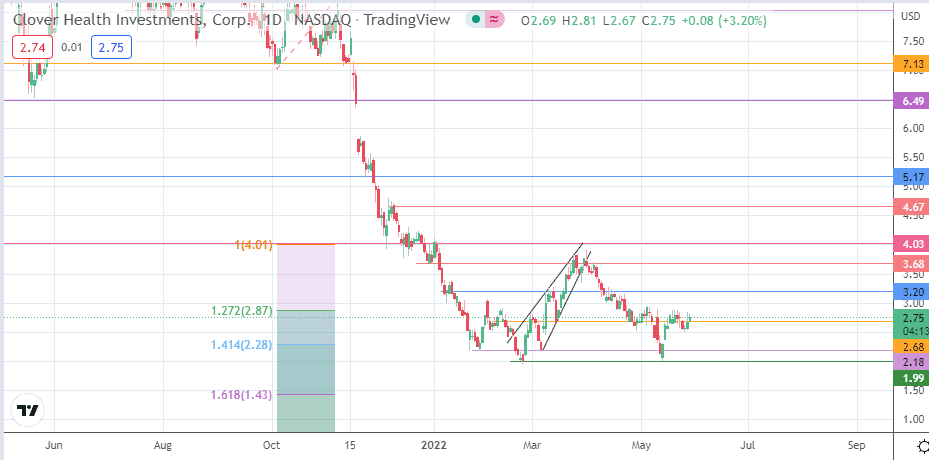Click the Mar date on time axis
This screenshot has width=929, height=460.
tap(532, 445)
